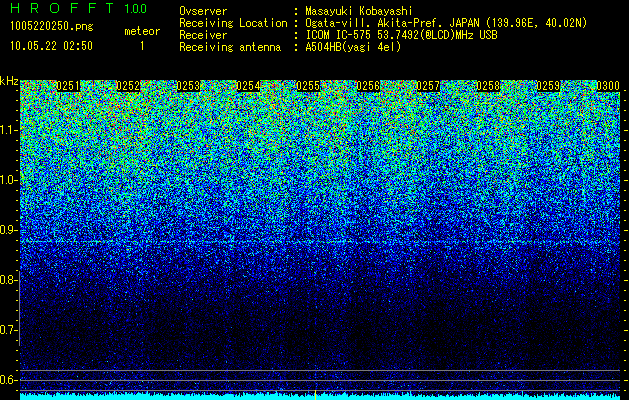Click the observer name Masayuki Kobayashi
Image resolution: width=629 pixels, height=400 pixels.
pyautogui.click(x=359, y=11)
